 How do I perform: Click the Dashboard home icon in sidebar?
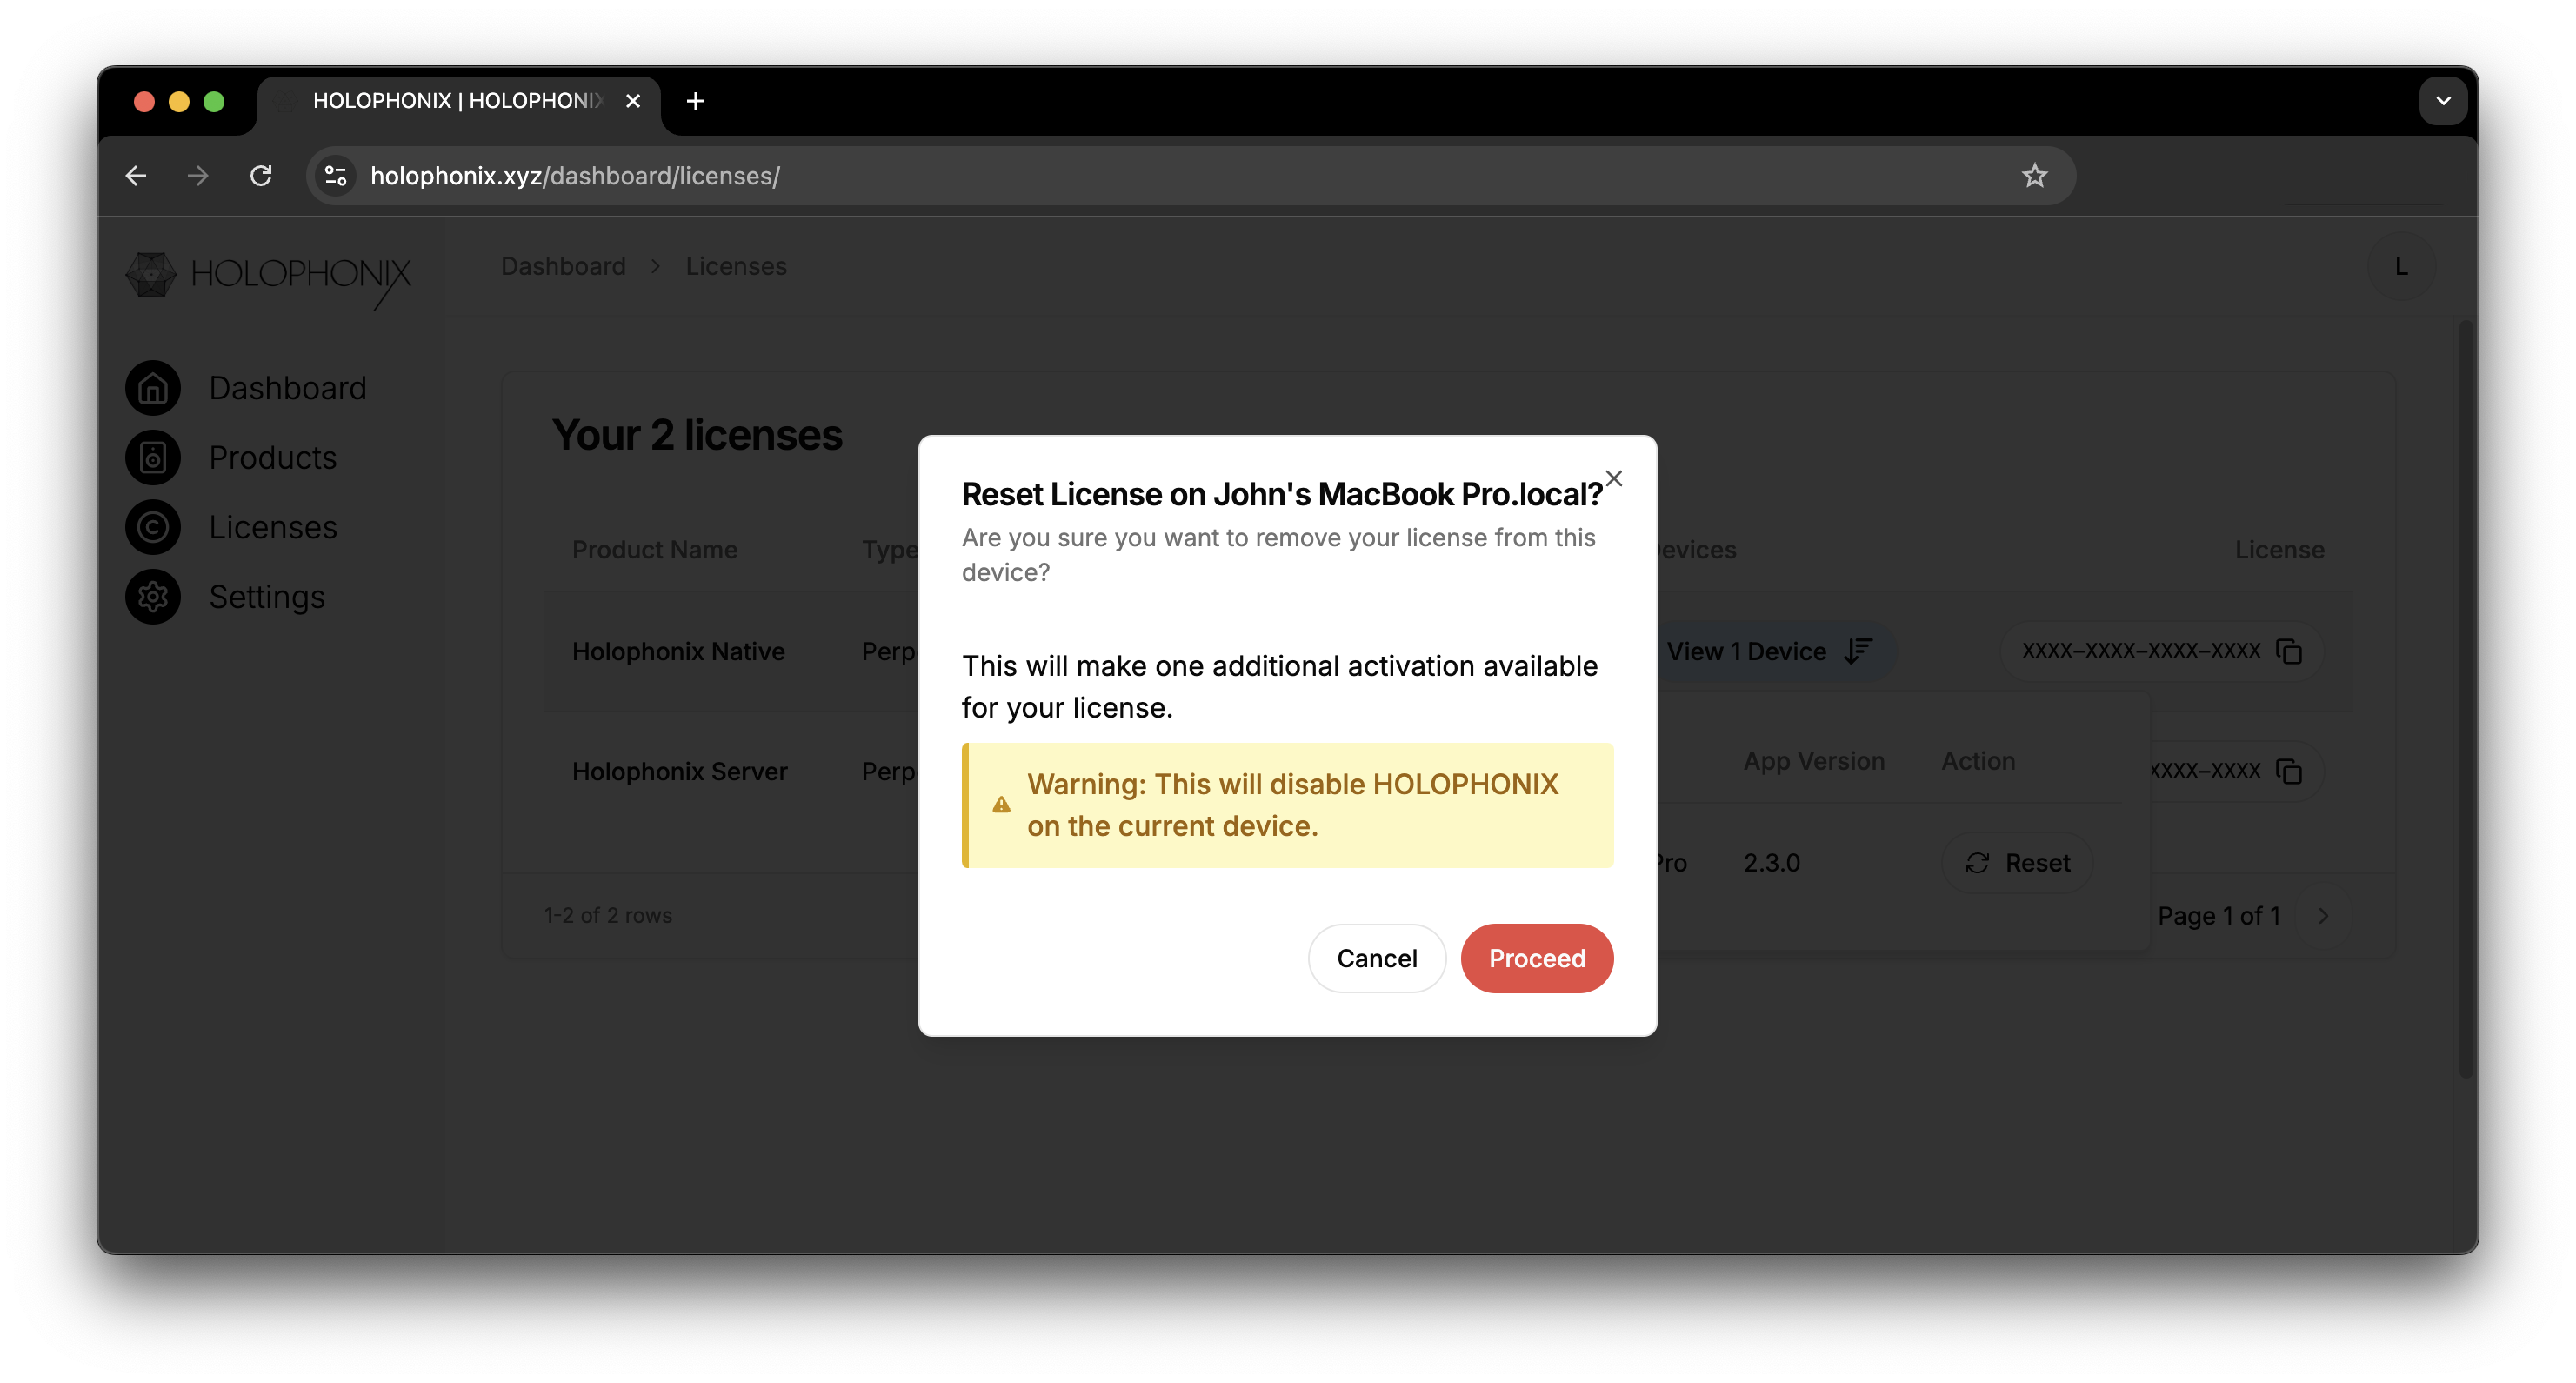point(153,388)
